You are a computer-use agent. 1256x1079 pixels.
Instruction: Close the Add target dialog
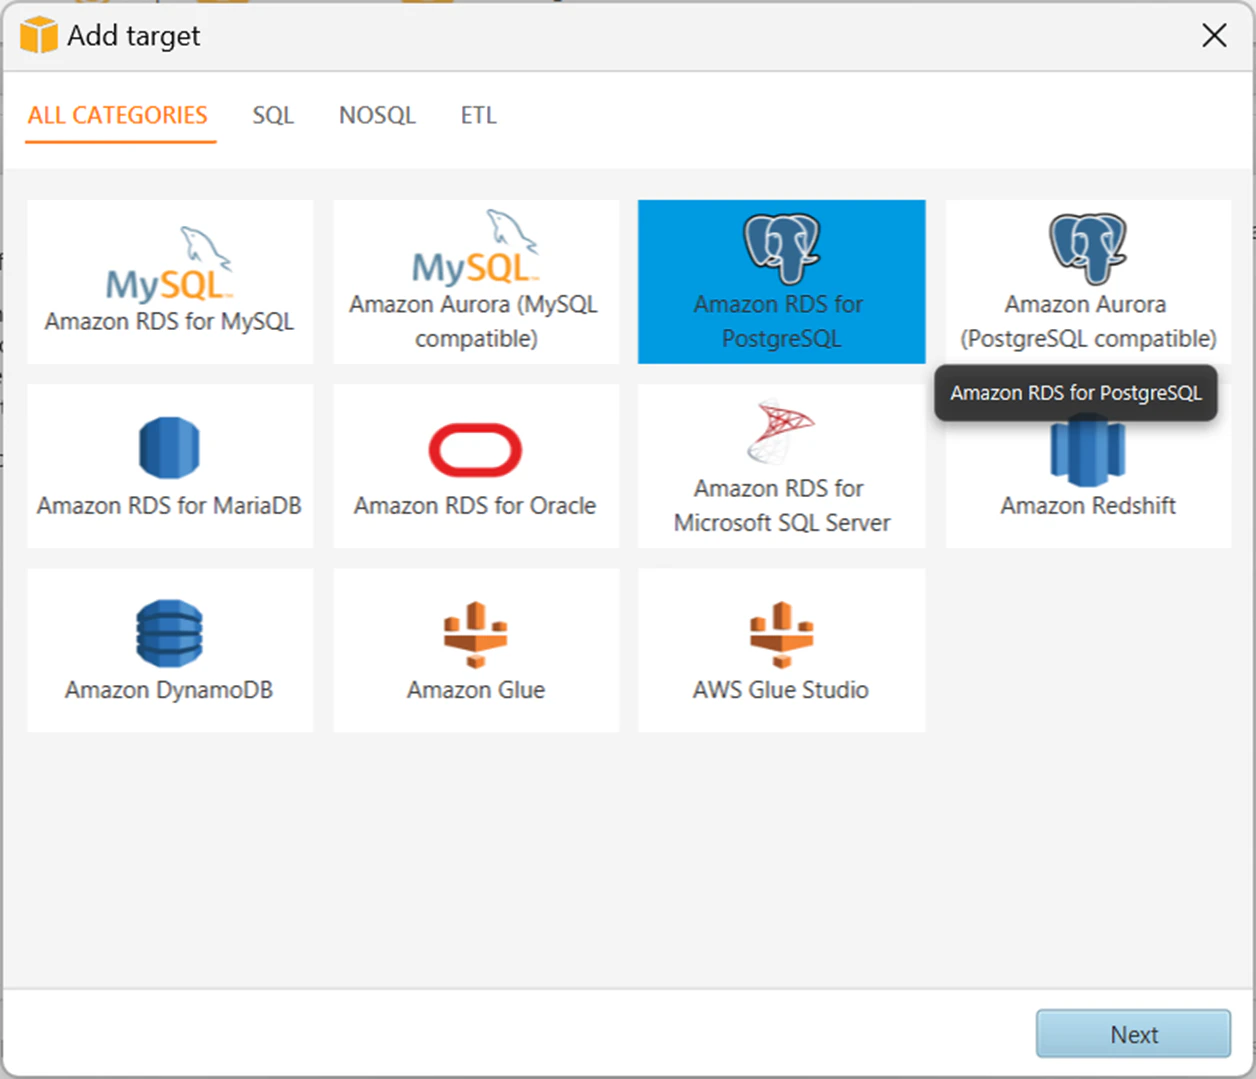pyautogui.click(x=1214, y=36)
